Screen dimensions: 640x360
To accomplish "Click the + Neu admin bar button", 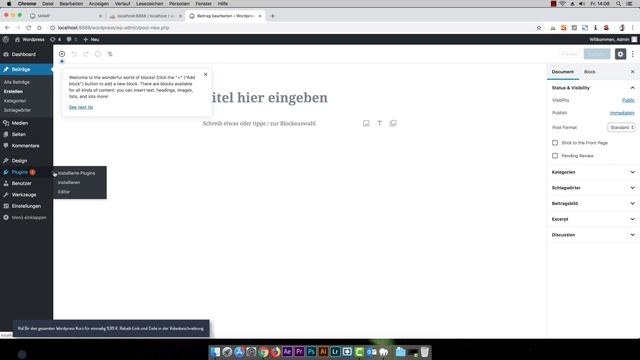I will (91, 40).
